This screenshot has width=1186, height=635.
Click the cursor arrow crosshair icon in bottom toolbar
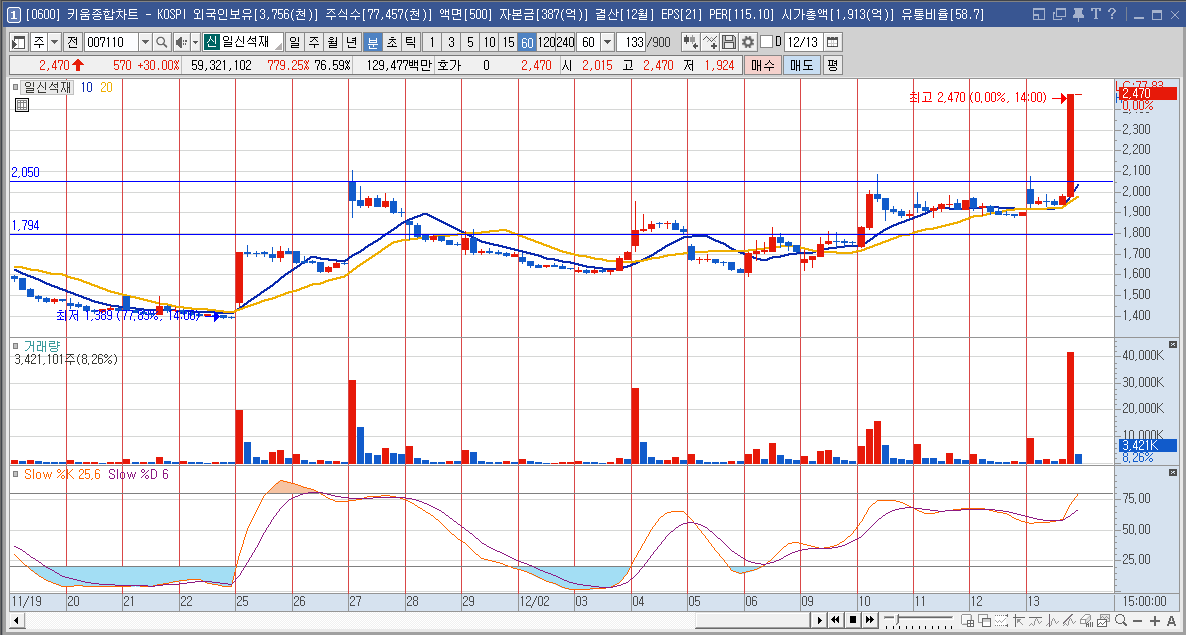pos(1020,621)
